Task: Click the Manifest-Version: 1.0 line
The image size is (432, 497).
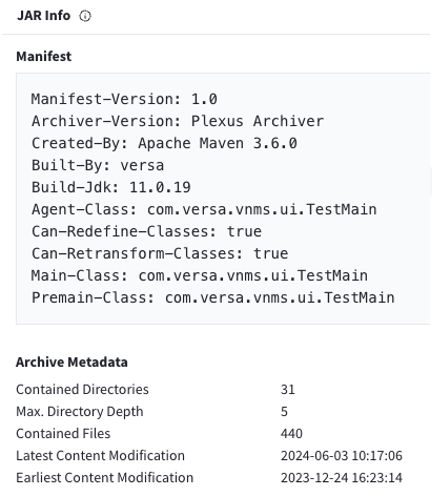Action: tap(124, 99)
